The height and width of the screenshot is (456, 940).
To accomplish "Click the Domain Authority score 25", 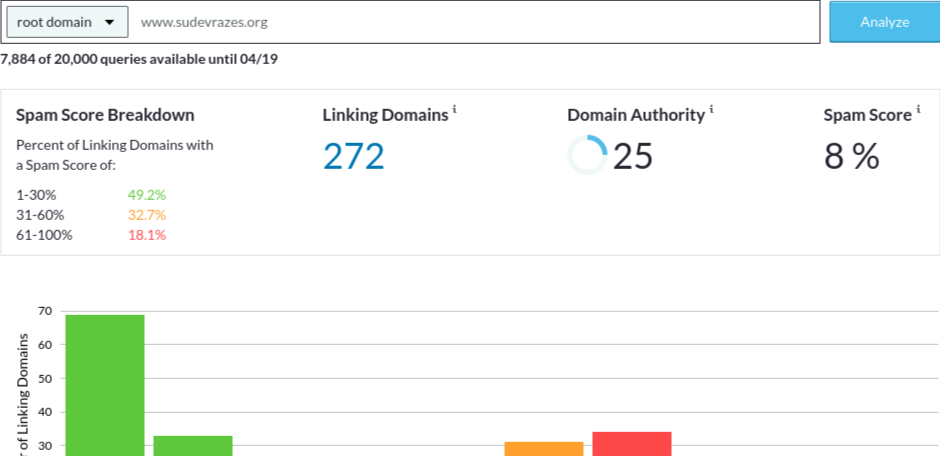I will [633, 156].
